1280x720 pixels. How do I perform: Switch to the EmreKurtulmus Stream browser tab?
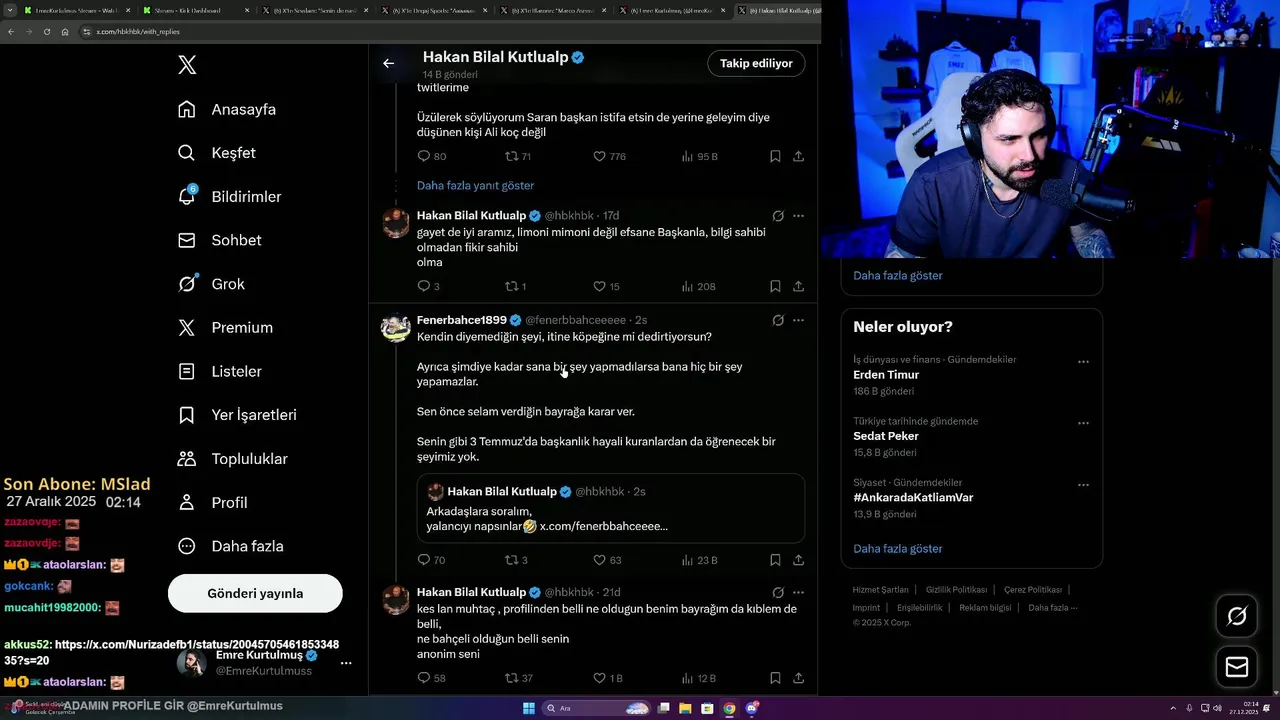pos(76,10)
